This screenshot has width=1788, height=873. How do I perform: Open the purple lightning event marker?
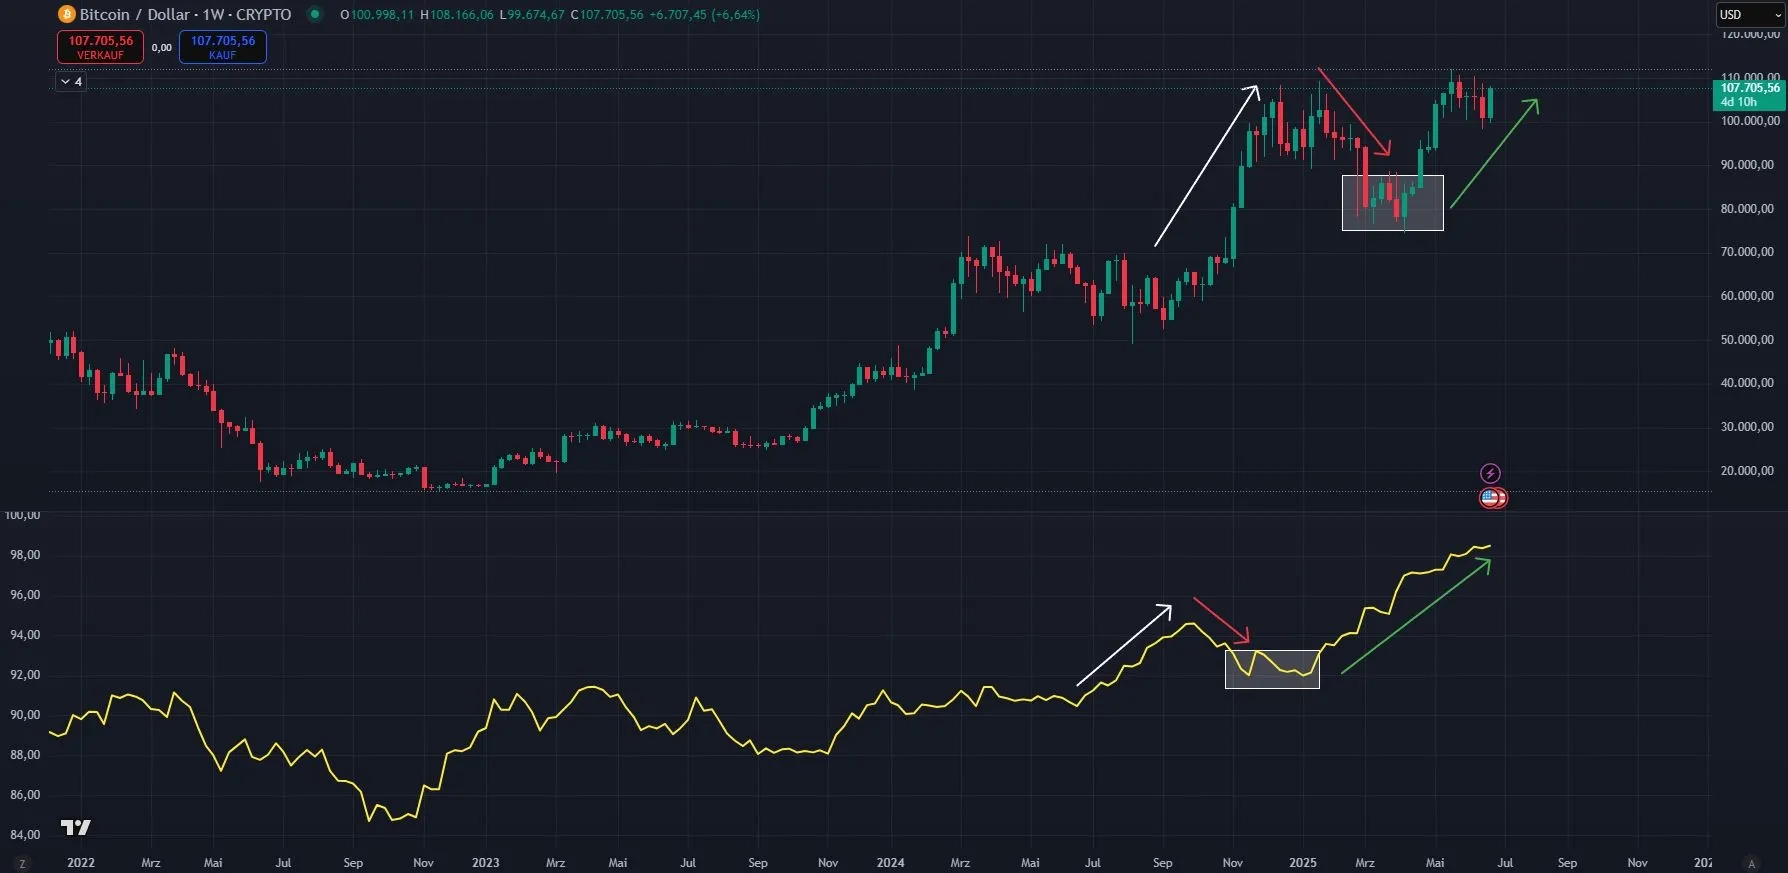(1490, 473)
